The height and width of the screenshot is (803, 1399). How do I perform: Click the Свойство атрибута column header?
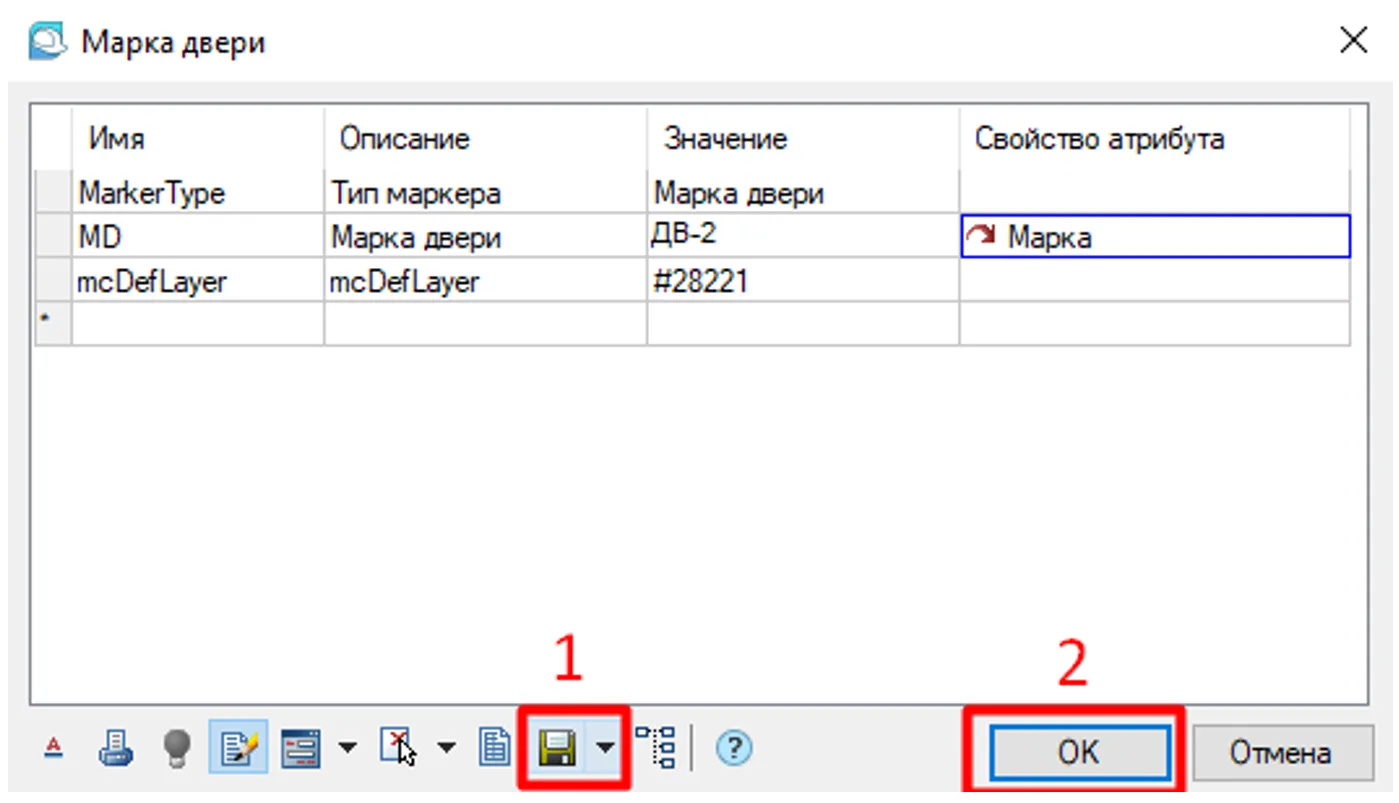tap(1099, 139)
